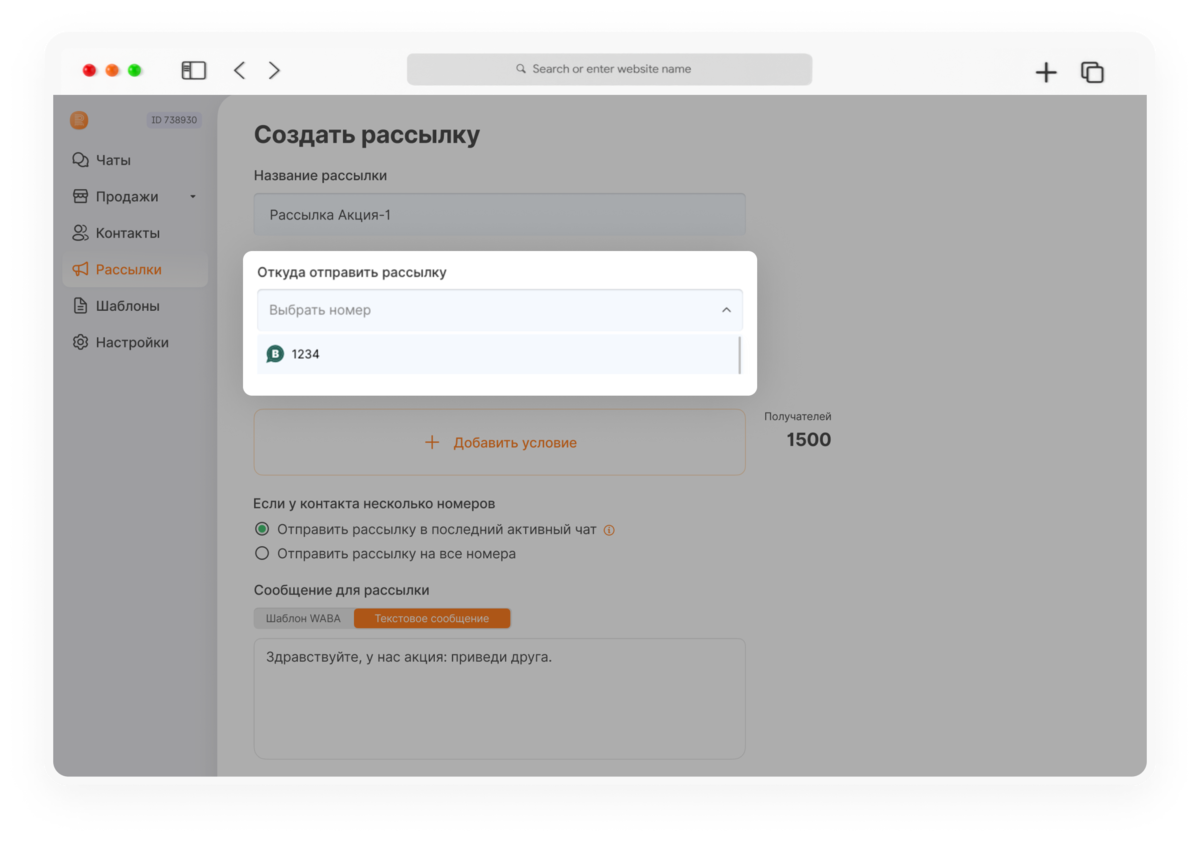The height and width of the screenshot is (843, 1200).
Task: Open Контакты people icon in sidebar
Action: coord(80,233)
